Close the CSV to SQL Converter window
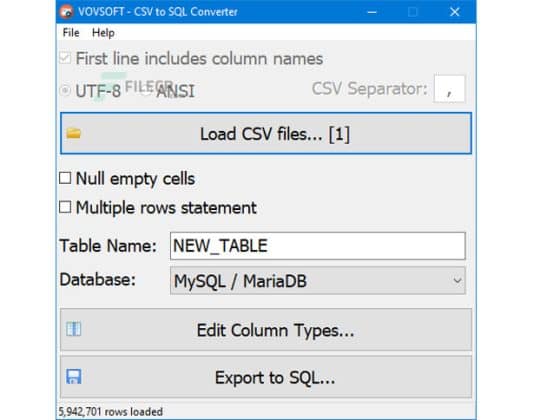The height and width of the screenshot is (420, 560). 455,12
